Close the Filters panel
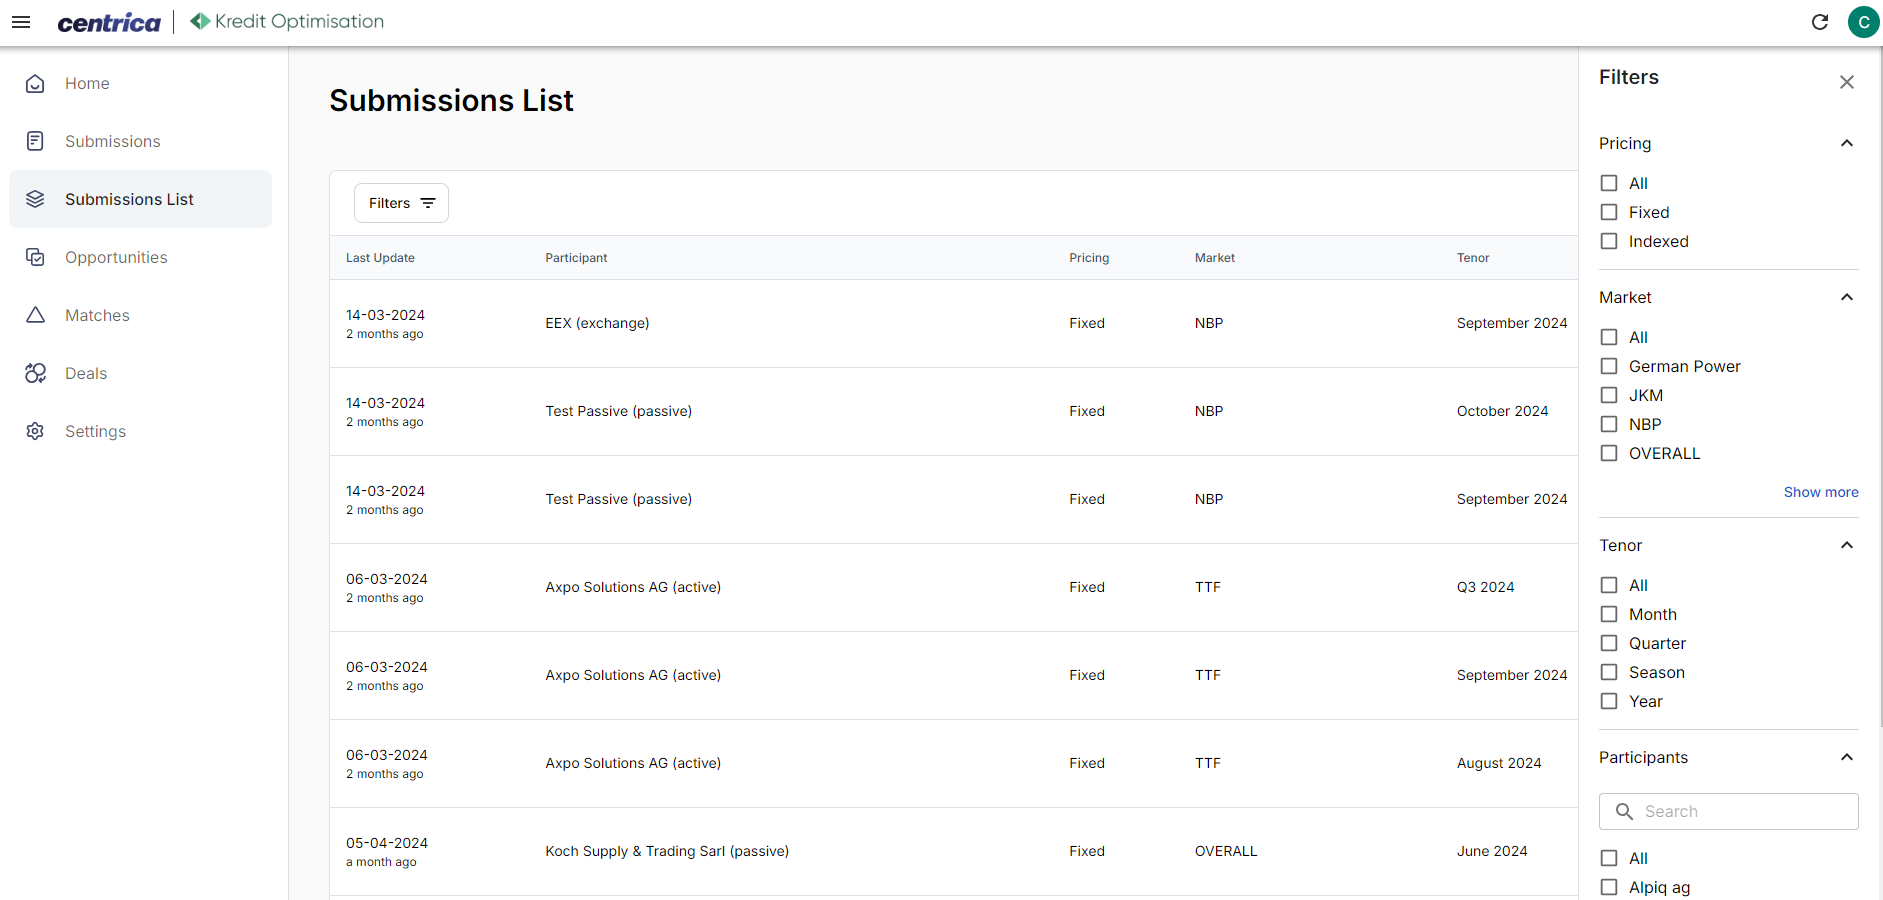1883x900 pixels. click(x=1847, y=82)
